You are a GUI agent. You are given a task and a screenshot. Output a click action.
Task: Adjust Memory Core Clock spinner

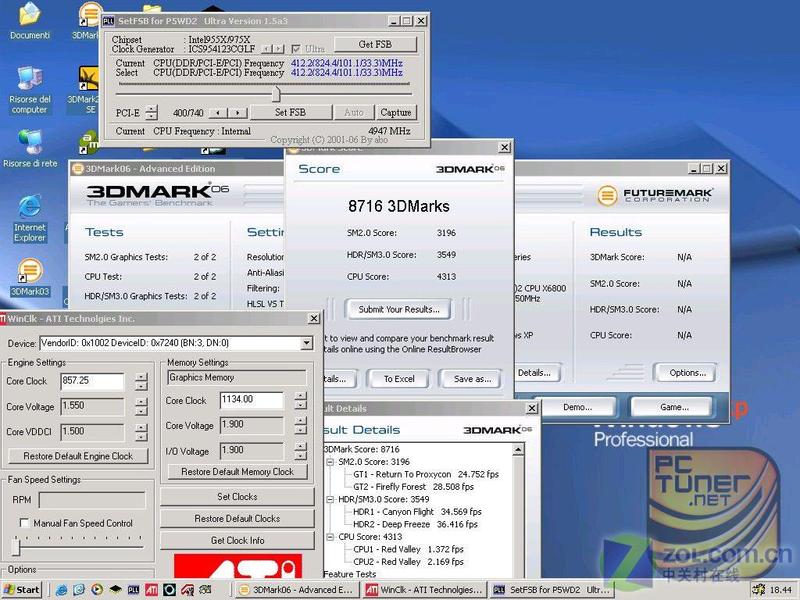[x=301, y=400]
